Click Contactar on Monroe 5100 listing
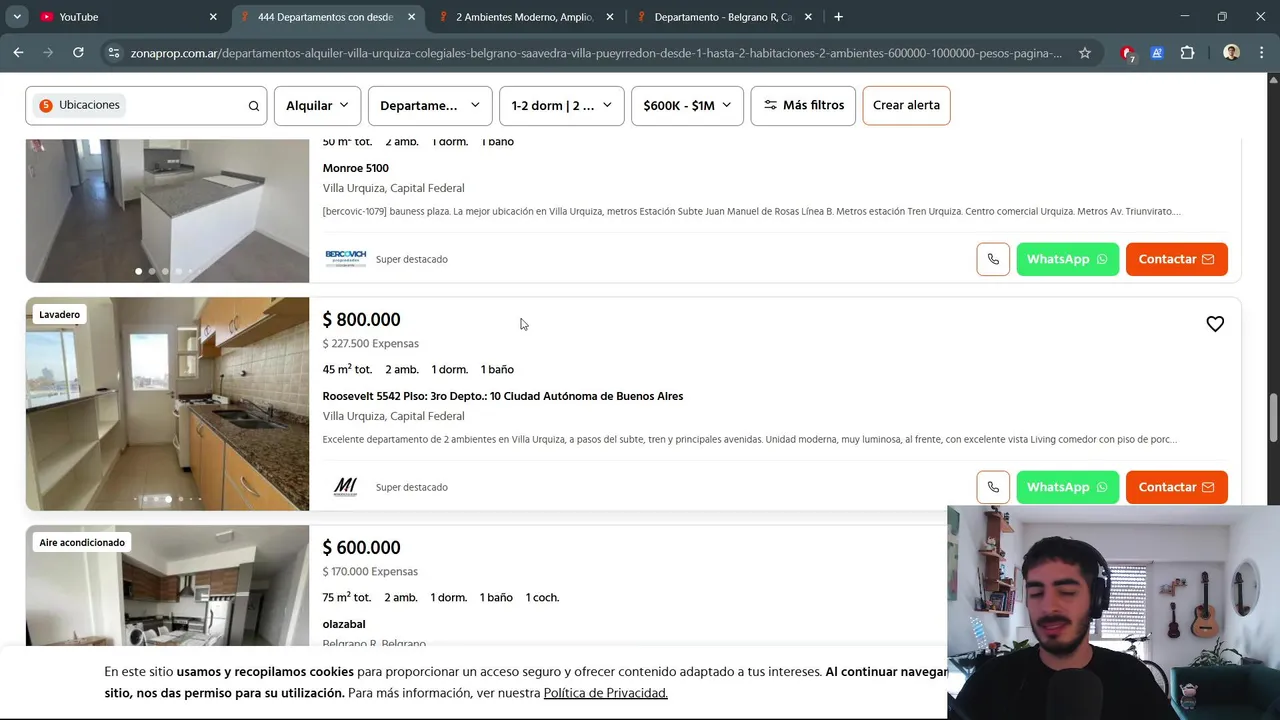 (x=1176, y=259)
